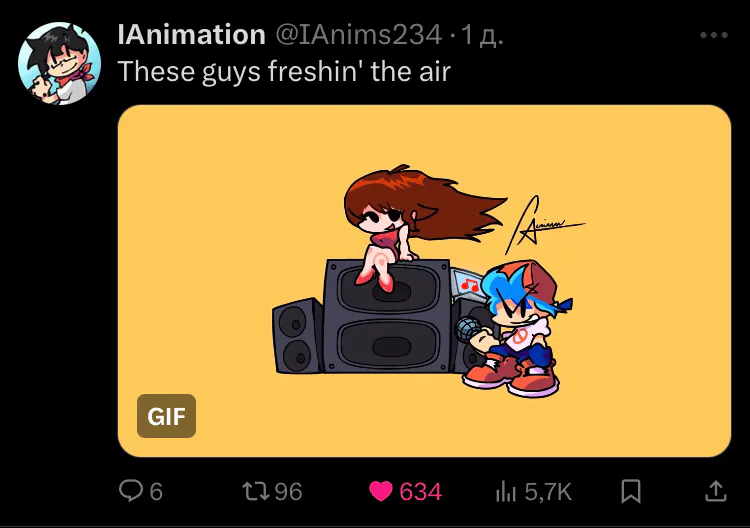The width and height of the screenshot is (750, 528).
Task: Click the blue-haired boy holding microphone
Action: pos(514,329)
